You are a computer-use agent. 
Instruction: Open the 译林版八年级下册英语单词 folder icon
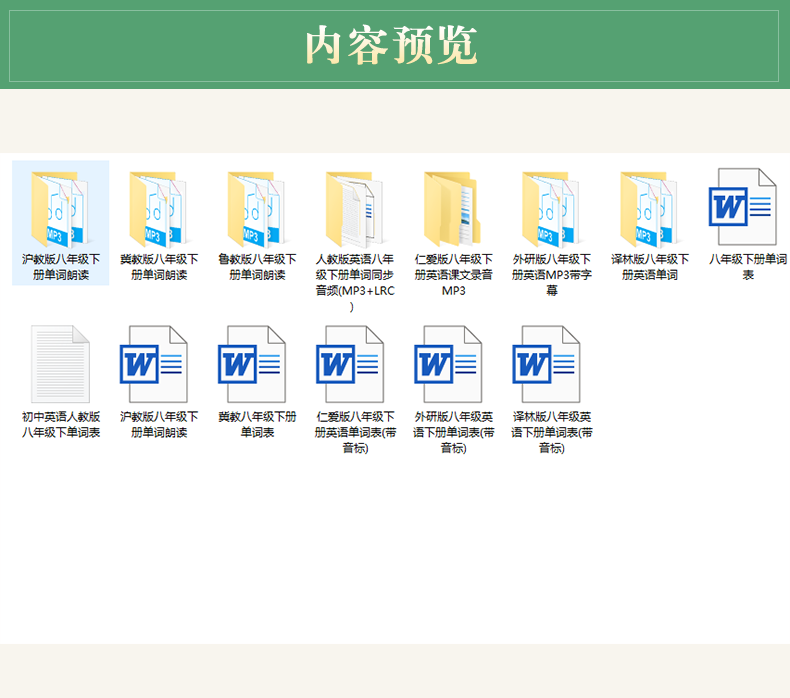tap(649, 209)
